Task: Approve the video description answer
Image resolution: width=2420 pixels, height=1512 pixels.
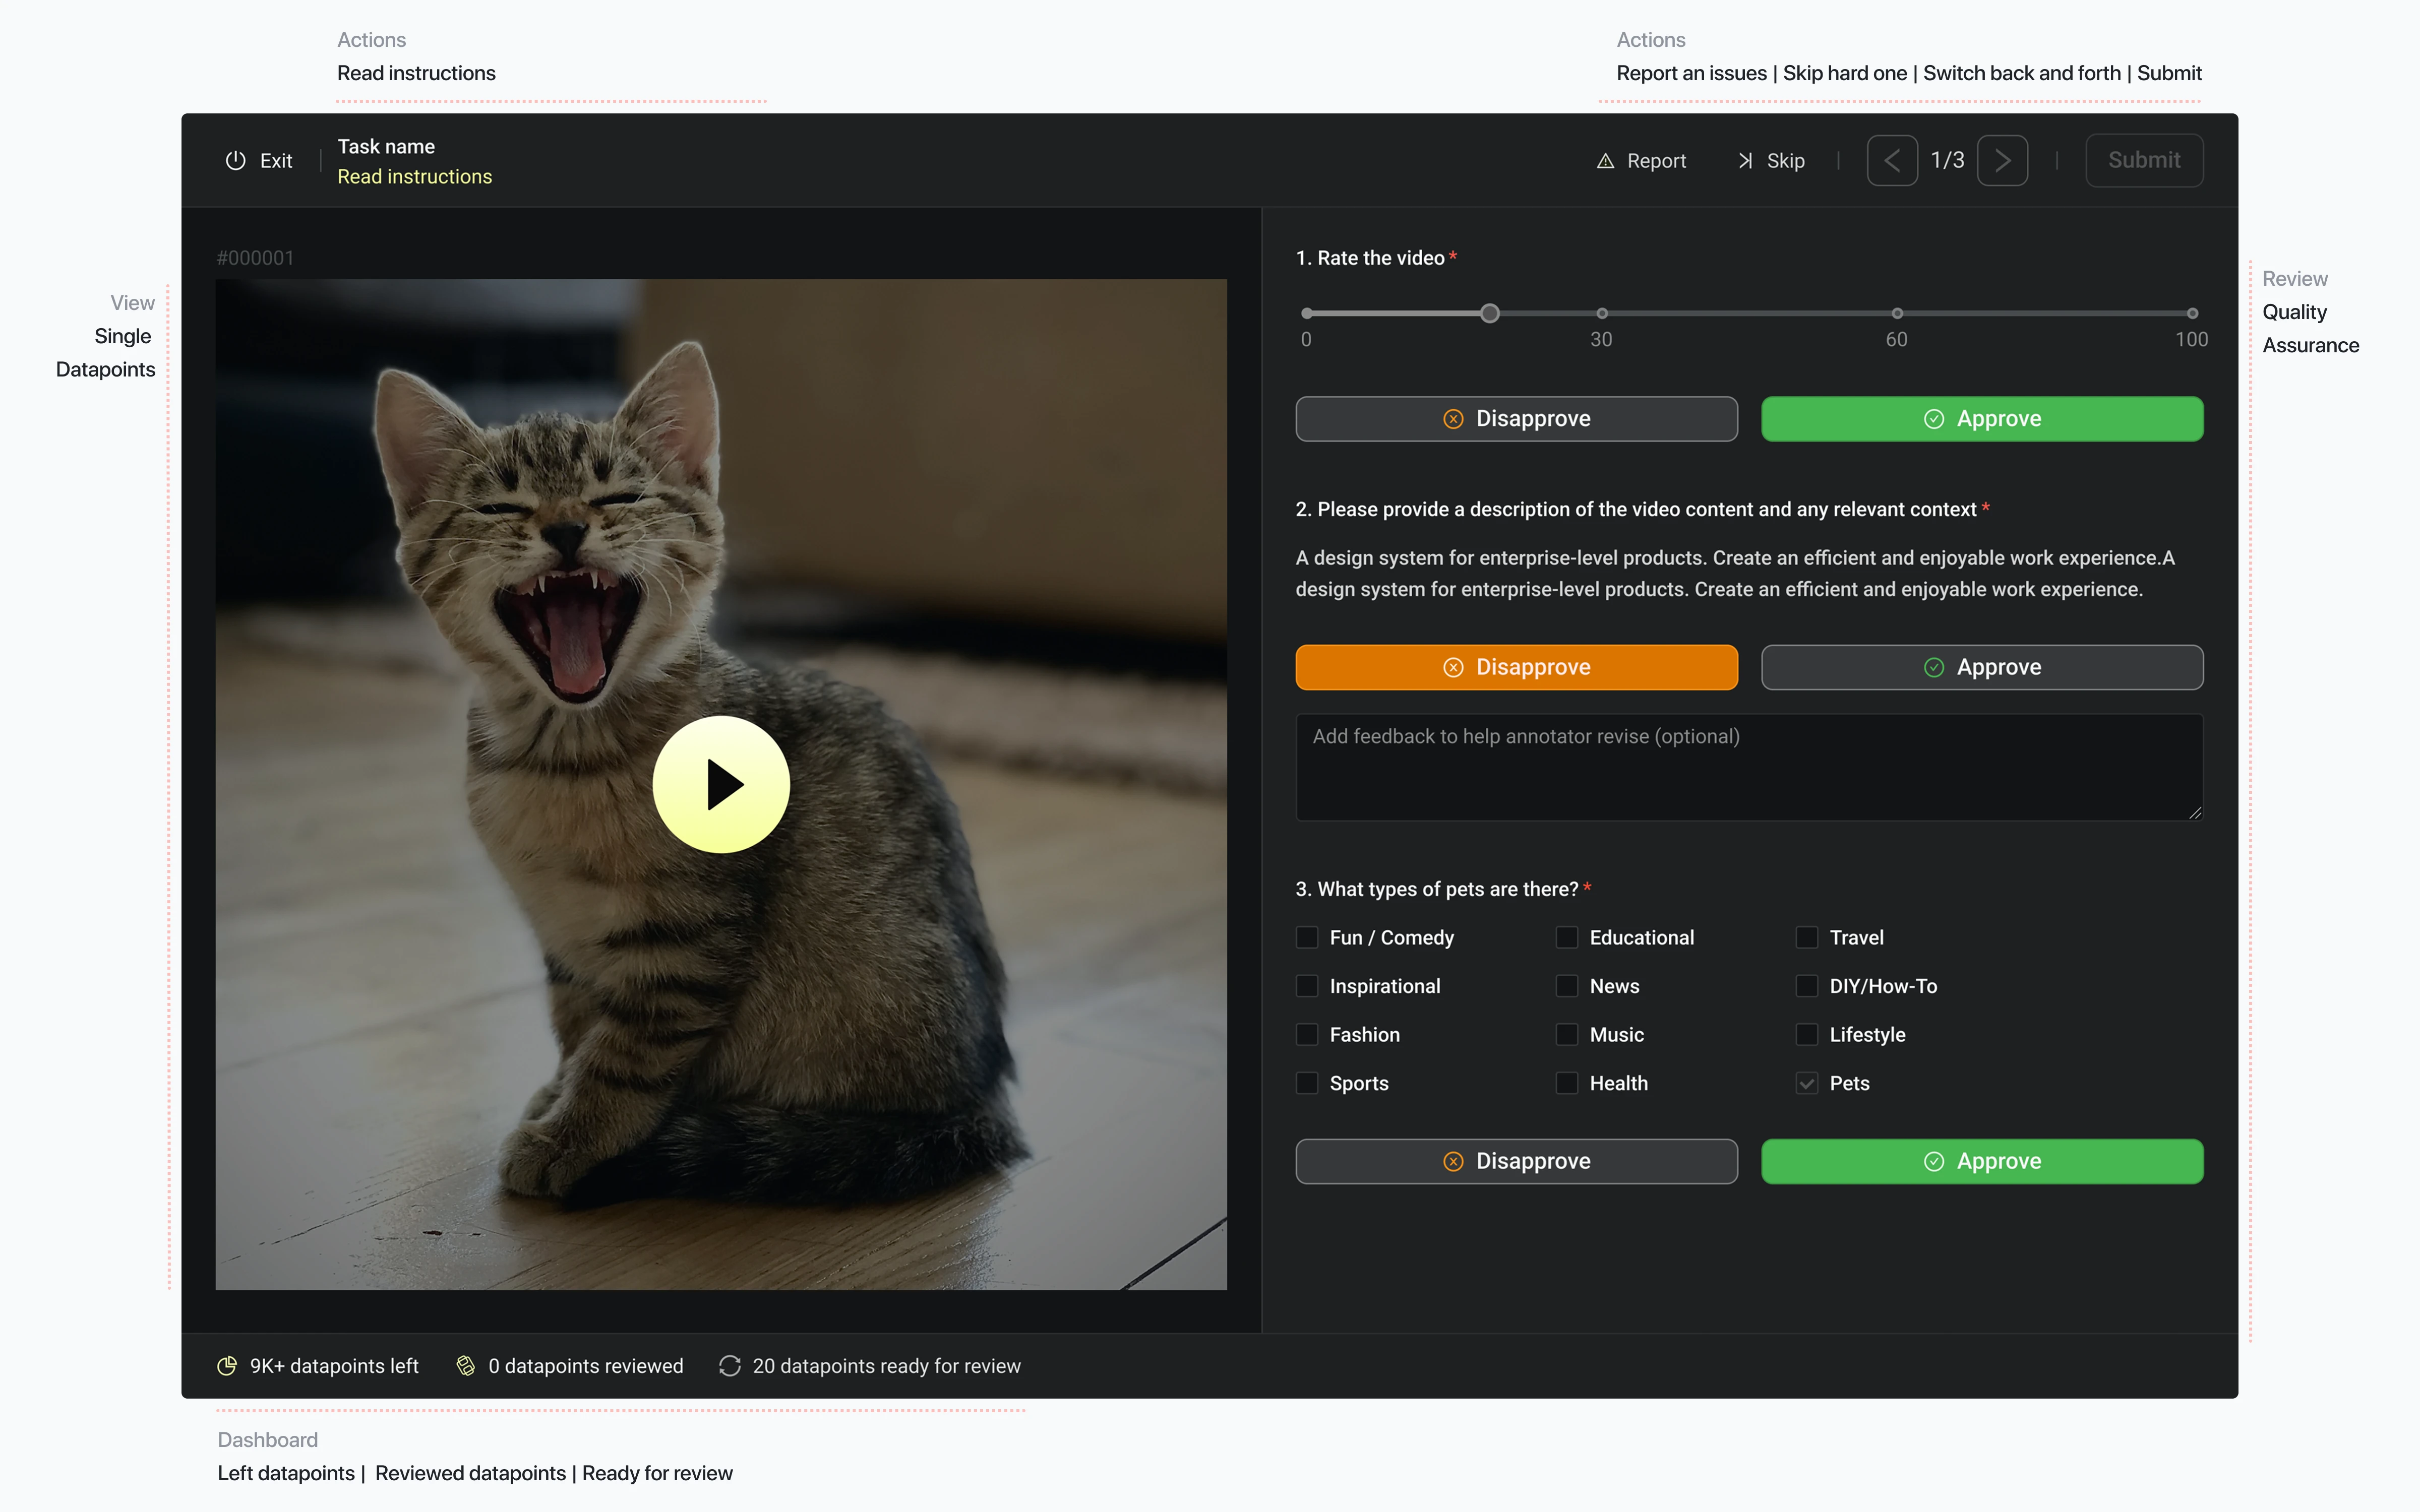Action: [x=1981, y=667]
